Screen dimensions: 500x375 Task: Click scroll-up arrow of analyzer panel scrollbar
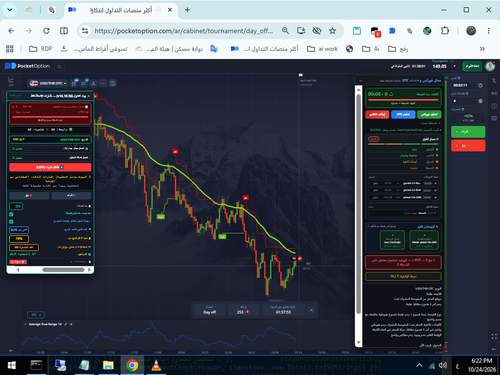coord(359,89)
